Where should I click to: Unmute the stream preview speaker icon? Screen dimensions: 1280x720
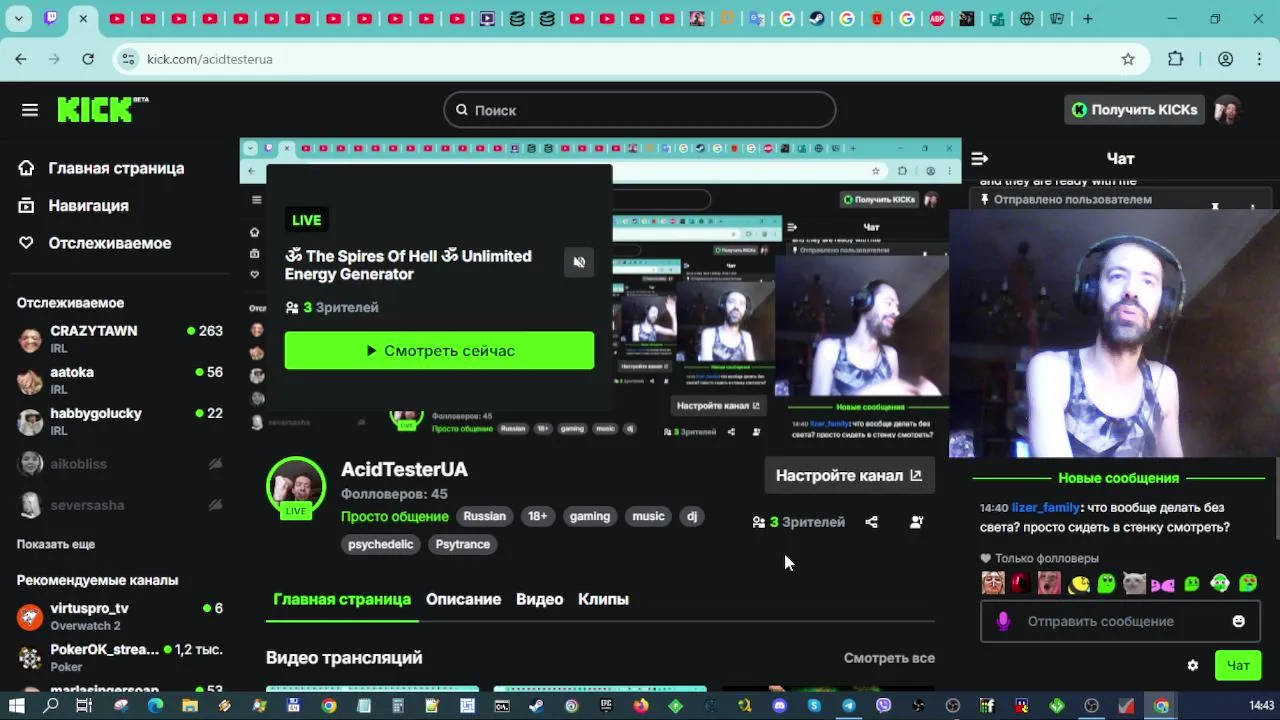579,262
